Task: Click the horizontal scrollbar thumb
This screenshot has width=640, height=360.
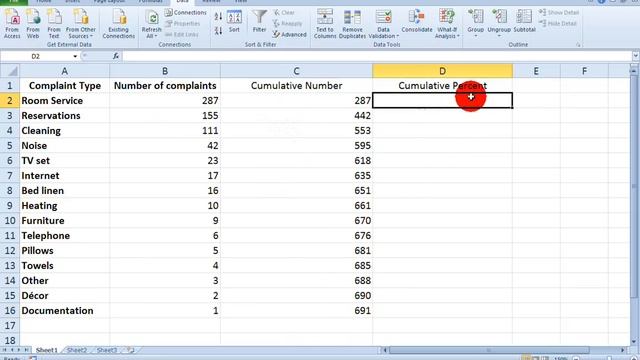Action: (x=489, y=350)
